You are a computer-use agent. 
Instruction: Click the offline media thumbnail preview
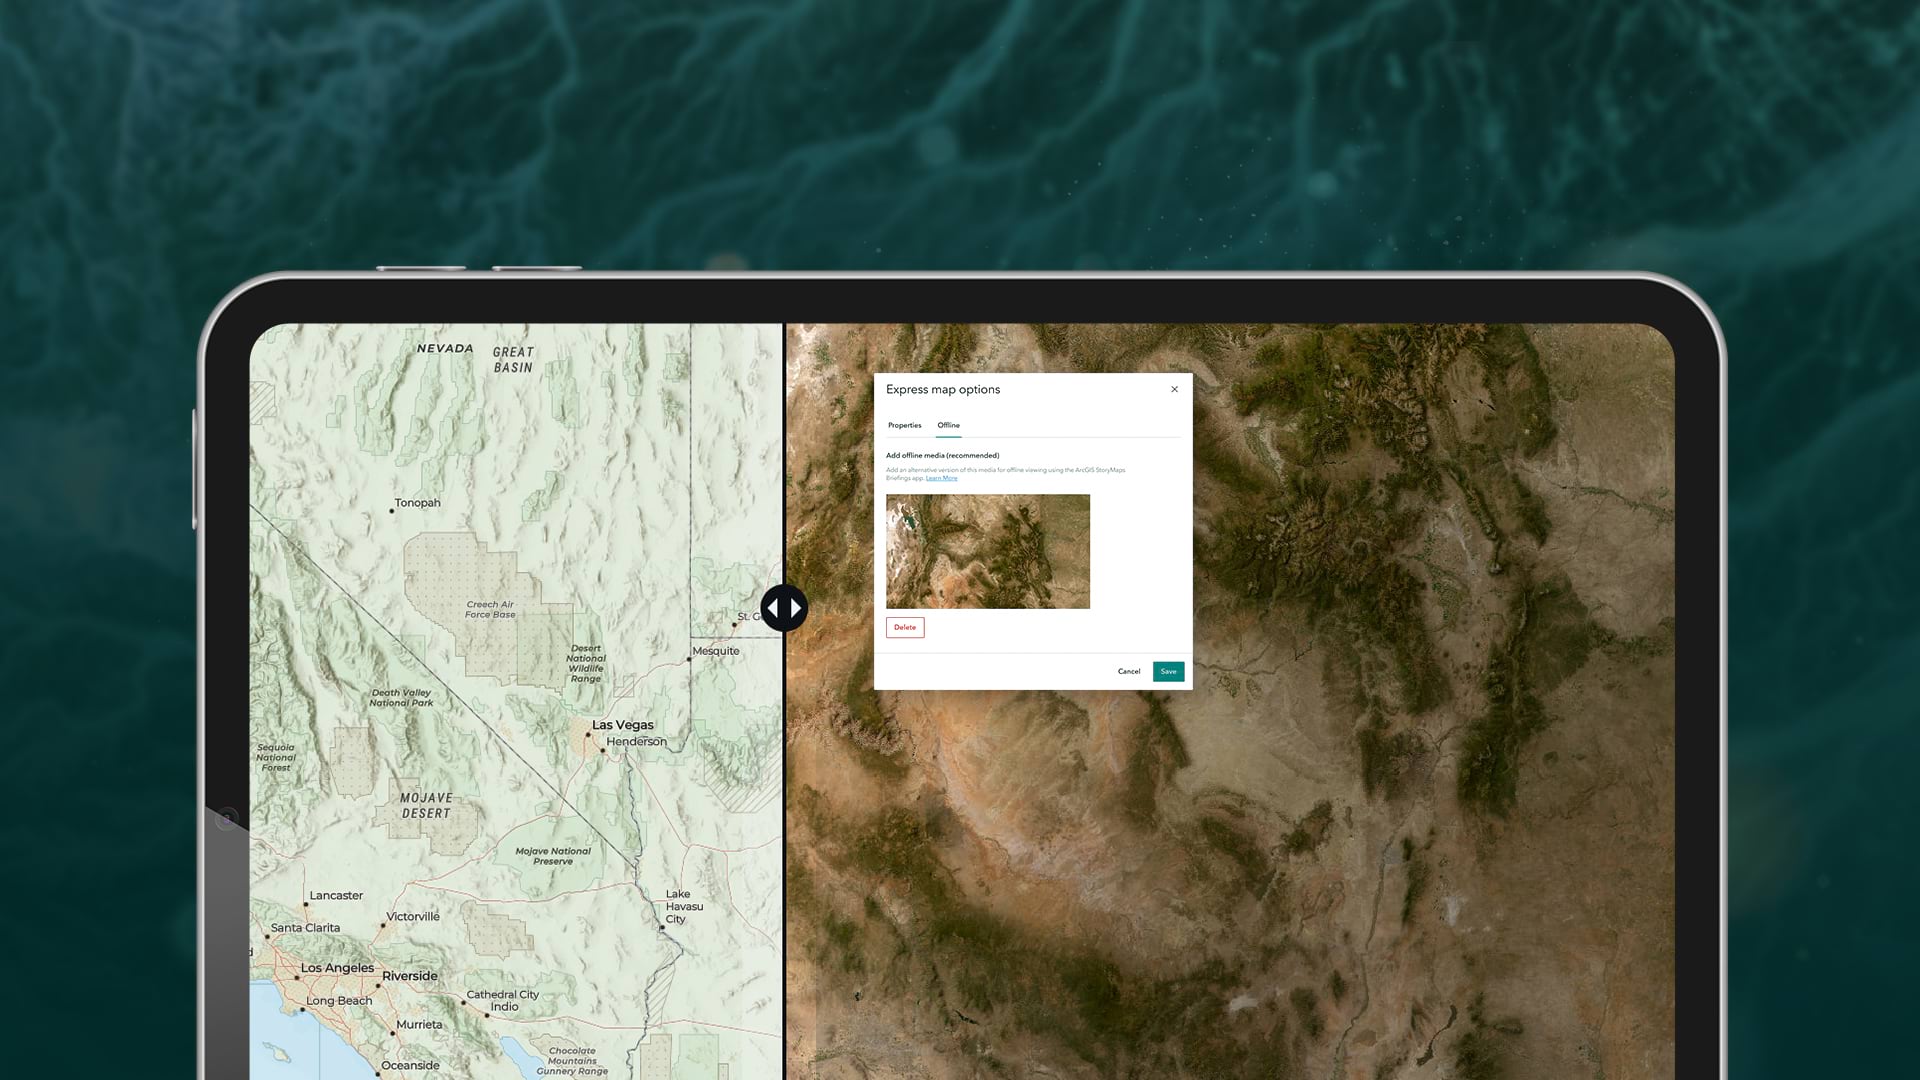point(987,551)
